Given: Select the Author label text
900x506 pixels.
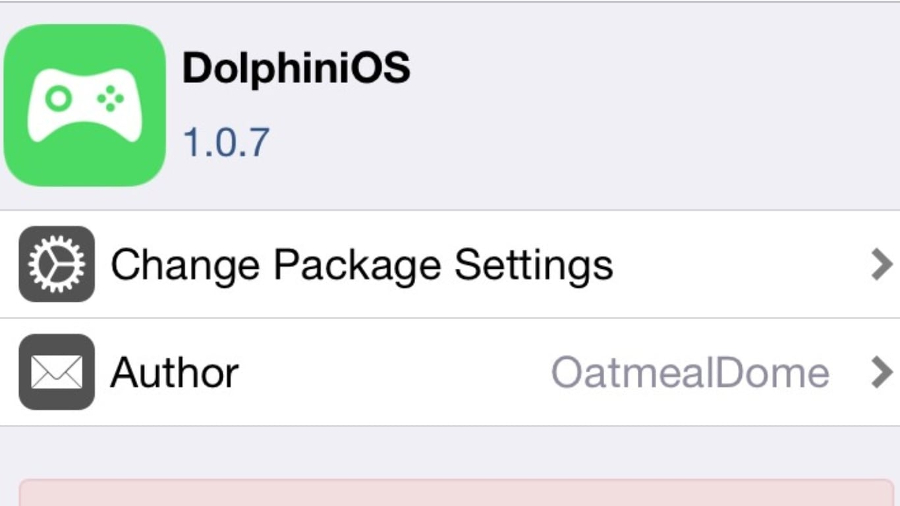Looking at the screenshot, I should (x=174, y=373).
